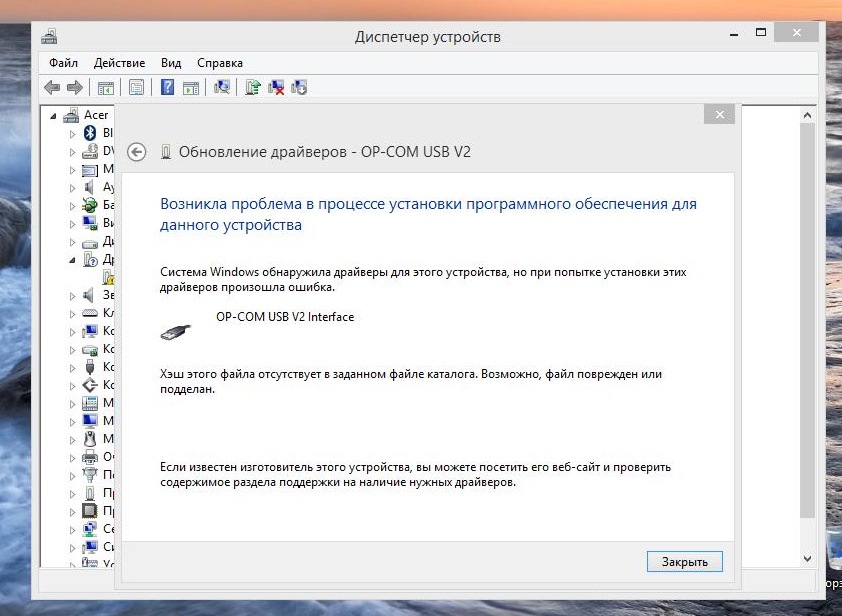The height and width of the screenshot is (616, 842).
Task: Select the modem/phone icon in the device tree
Action: tap(90, 403)
